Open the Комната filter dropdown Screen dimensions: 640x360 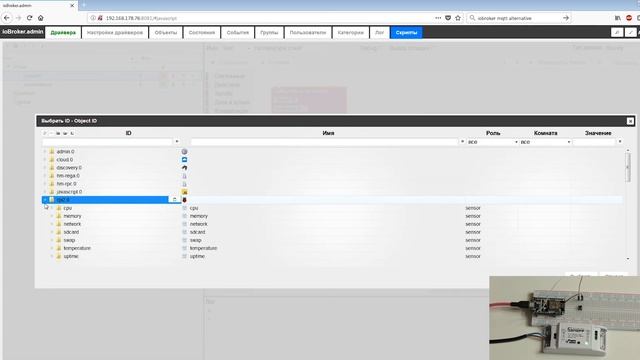pyautogui.click(x=545, y=142)
